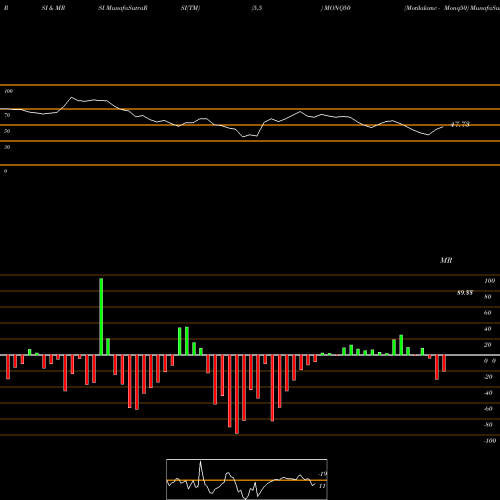
Task: Click the 'SI(TM)' header label
Action: tap(190, 8)
